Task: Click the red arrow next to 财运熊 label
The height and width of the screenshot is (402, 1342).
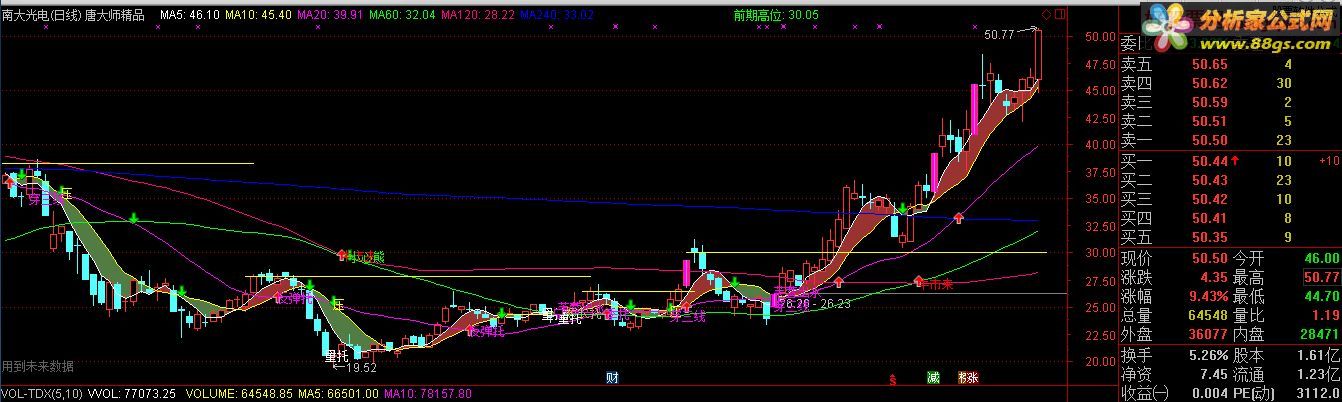Action: [x=341, y=255]
